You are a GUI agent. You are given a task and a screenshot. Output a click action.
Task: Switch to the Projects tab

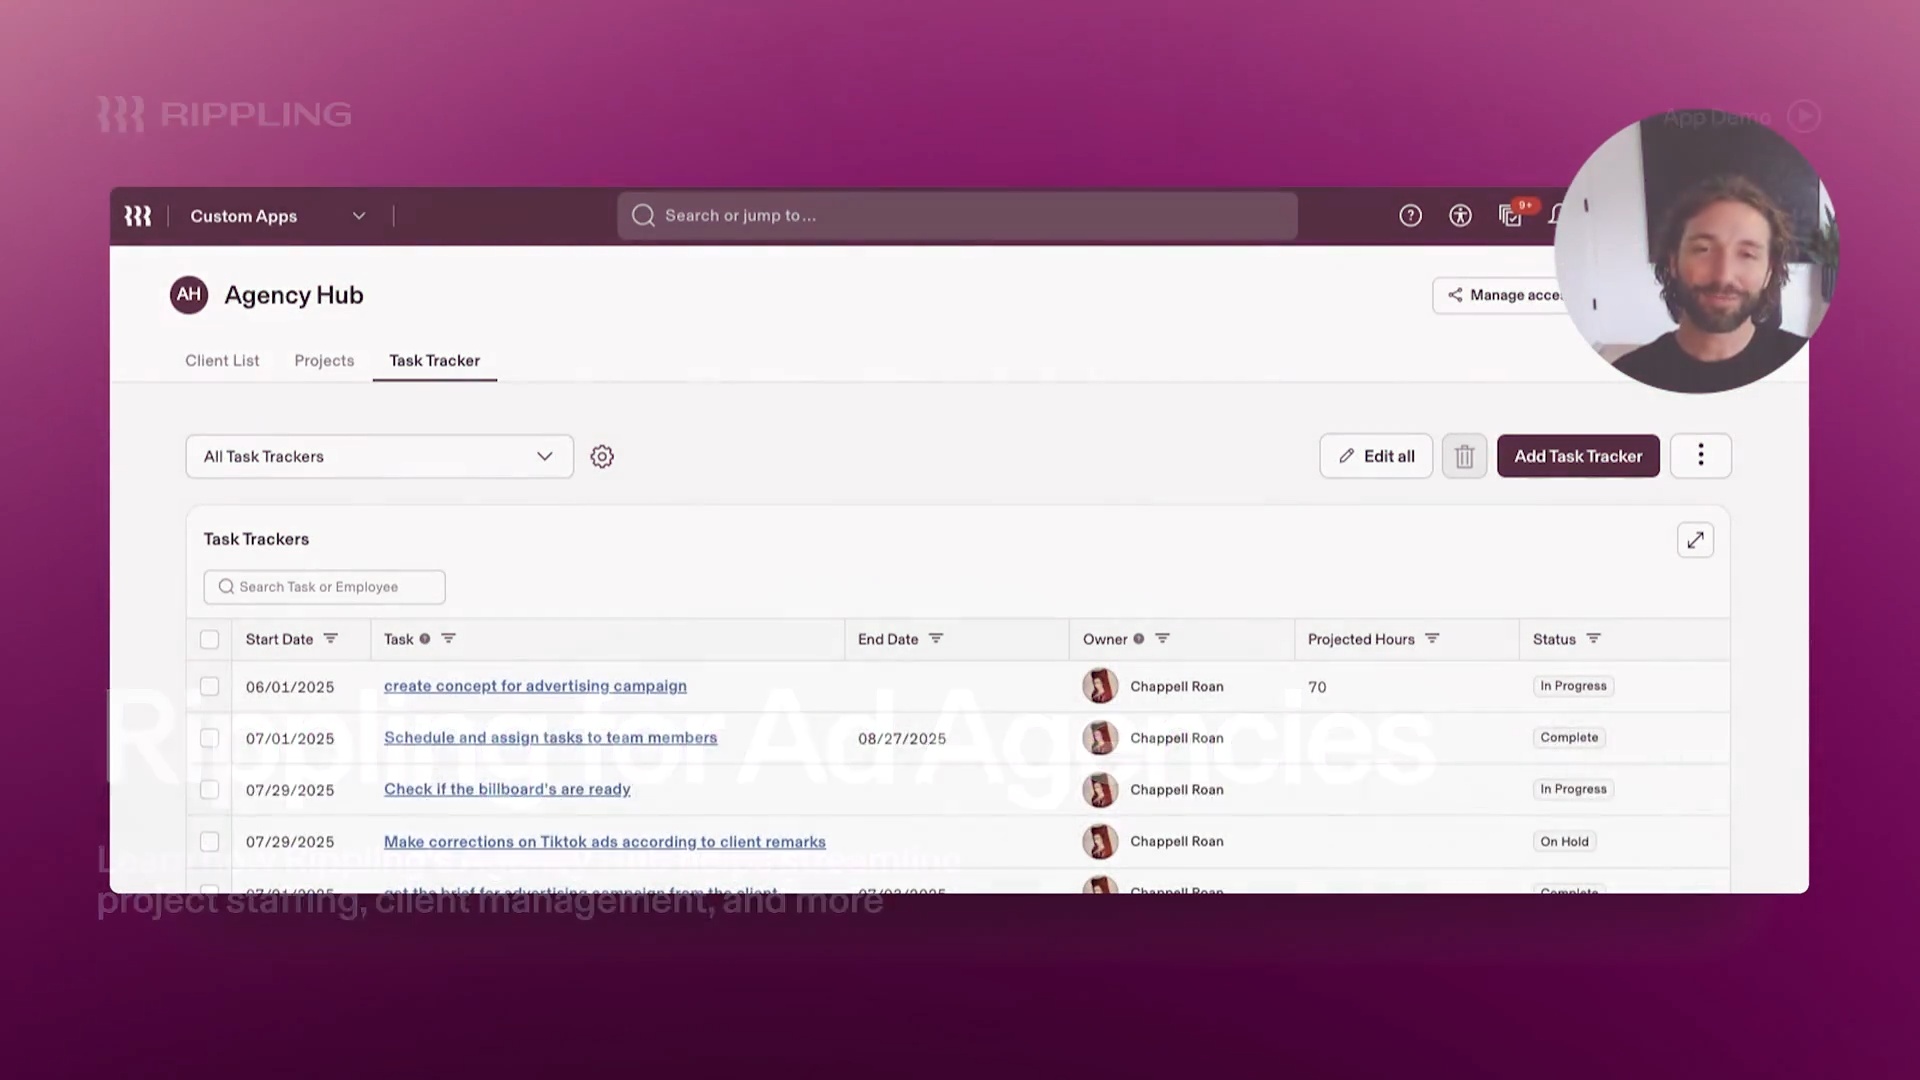(324, 360)
